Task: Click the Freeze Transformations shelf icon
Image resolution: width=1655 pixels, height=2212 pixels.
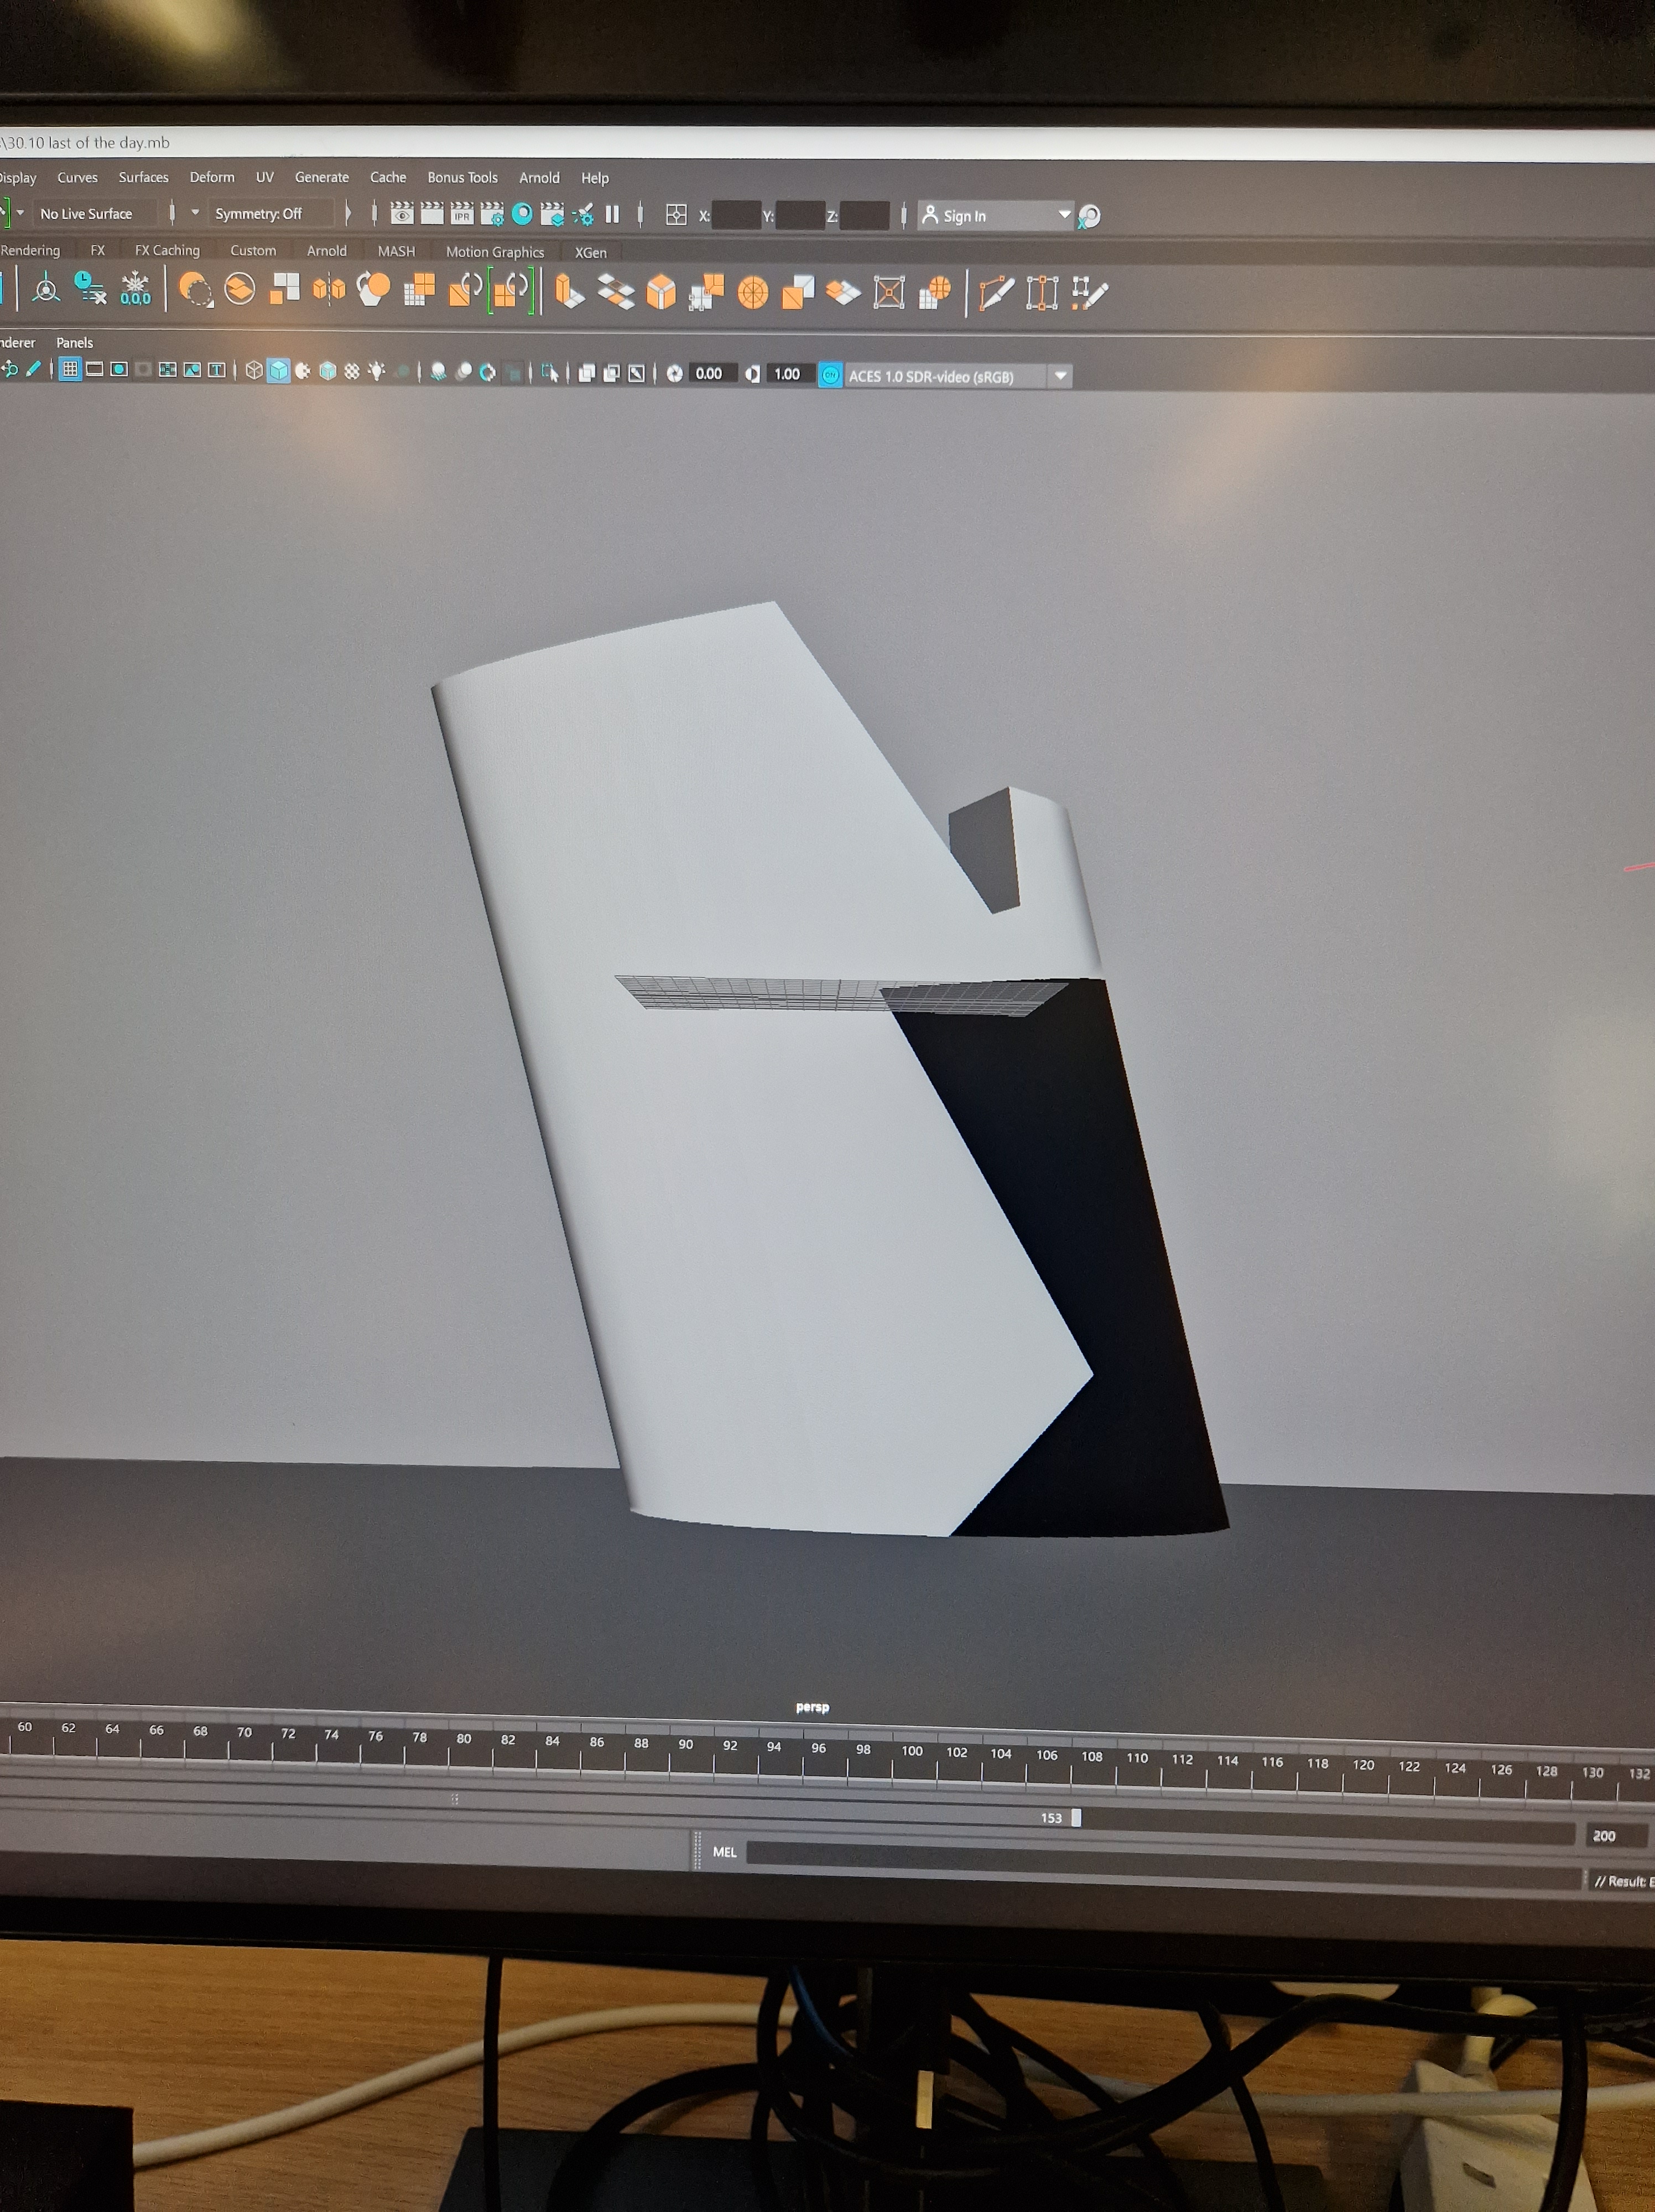Action: [x=135, y=289]
